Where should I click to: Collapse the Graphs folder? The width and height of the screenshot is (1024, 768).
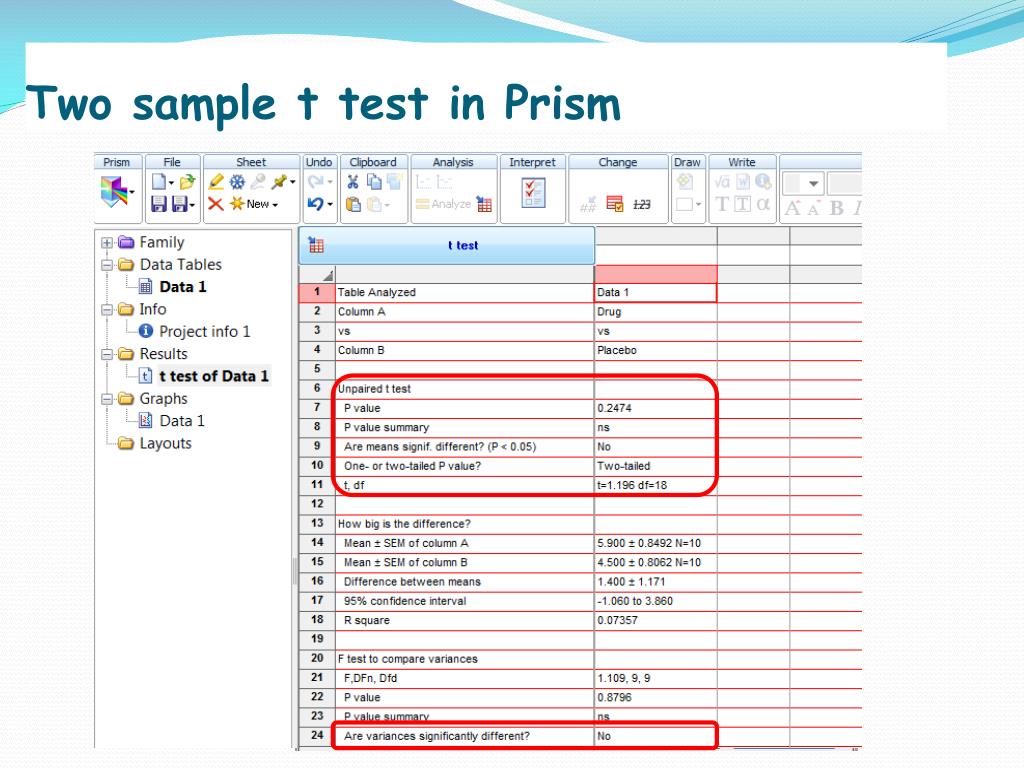pyautogui.click(x=106, y=399)
